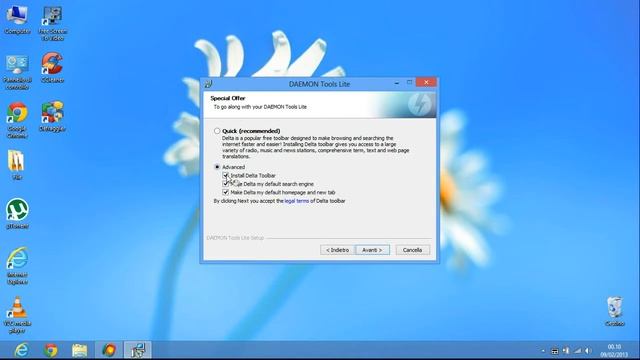Click Google Chrome in the taskbar
Image resolution: width=640 pixels, height=360 pixels.
(51, 350)
